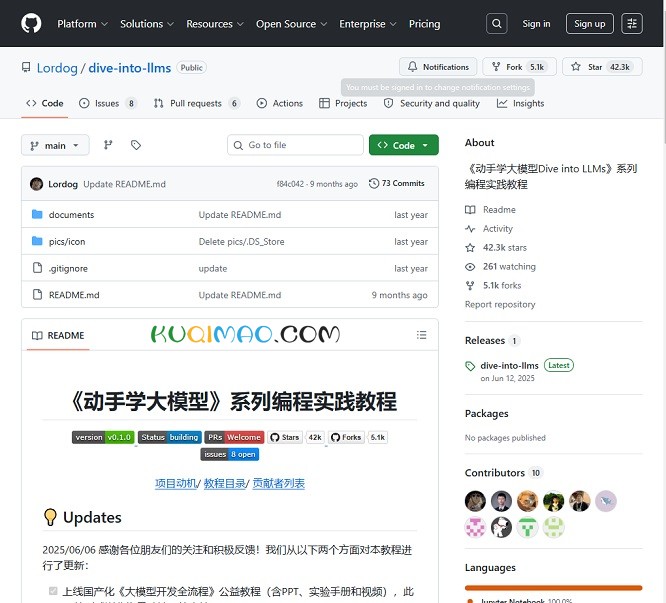Expand the Enterprise menu

[x=368, y=24]
